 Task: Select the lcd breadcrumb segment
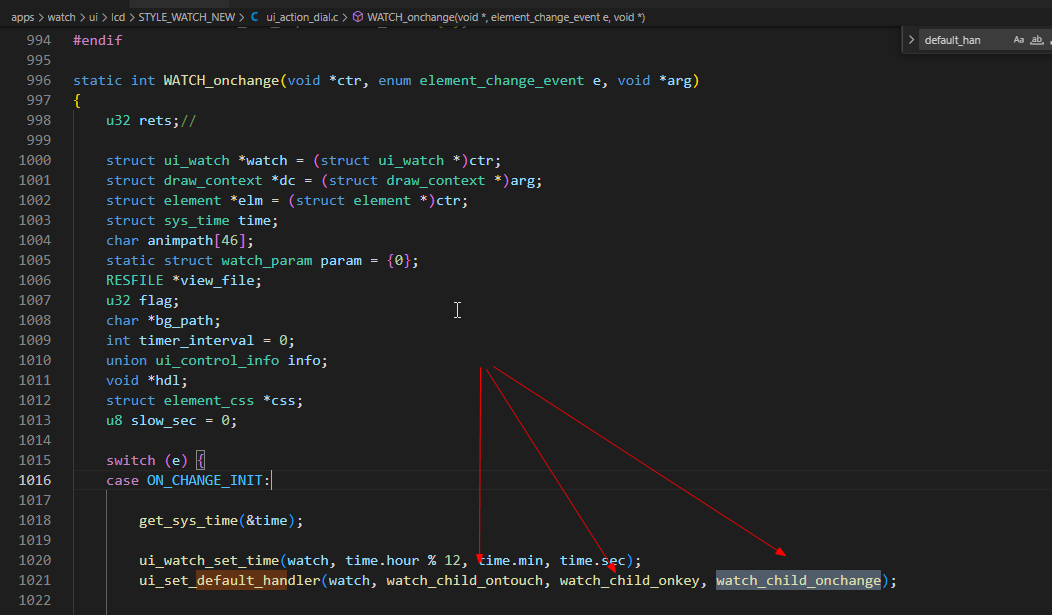[118, 17]
